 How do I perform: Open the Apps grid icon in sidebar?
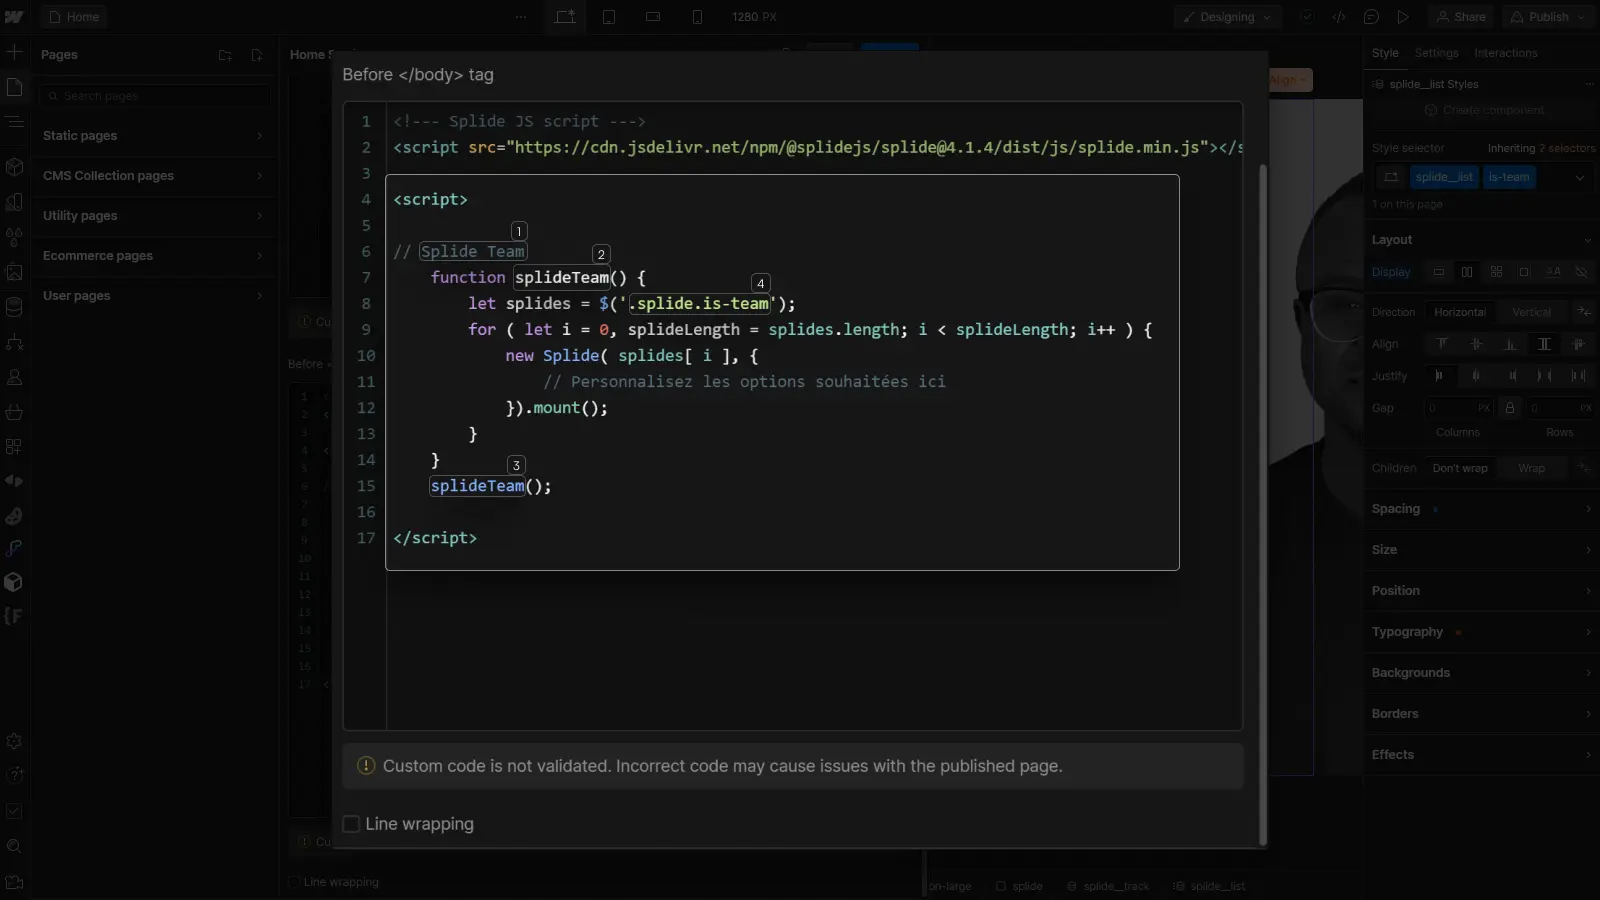tap(14, 446)
